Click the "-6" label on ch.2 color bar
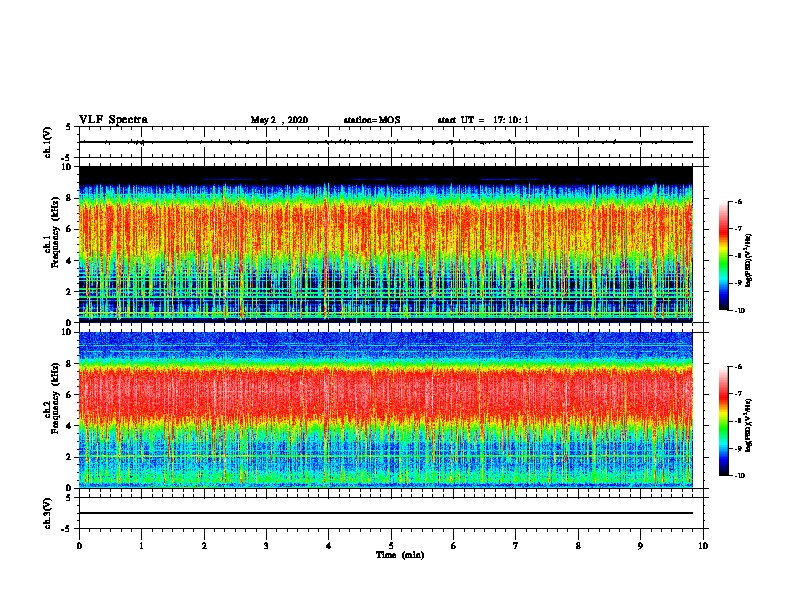 tap(738, 367)
